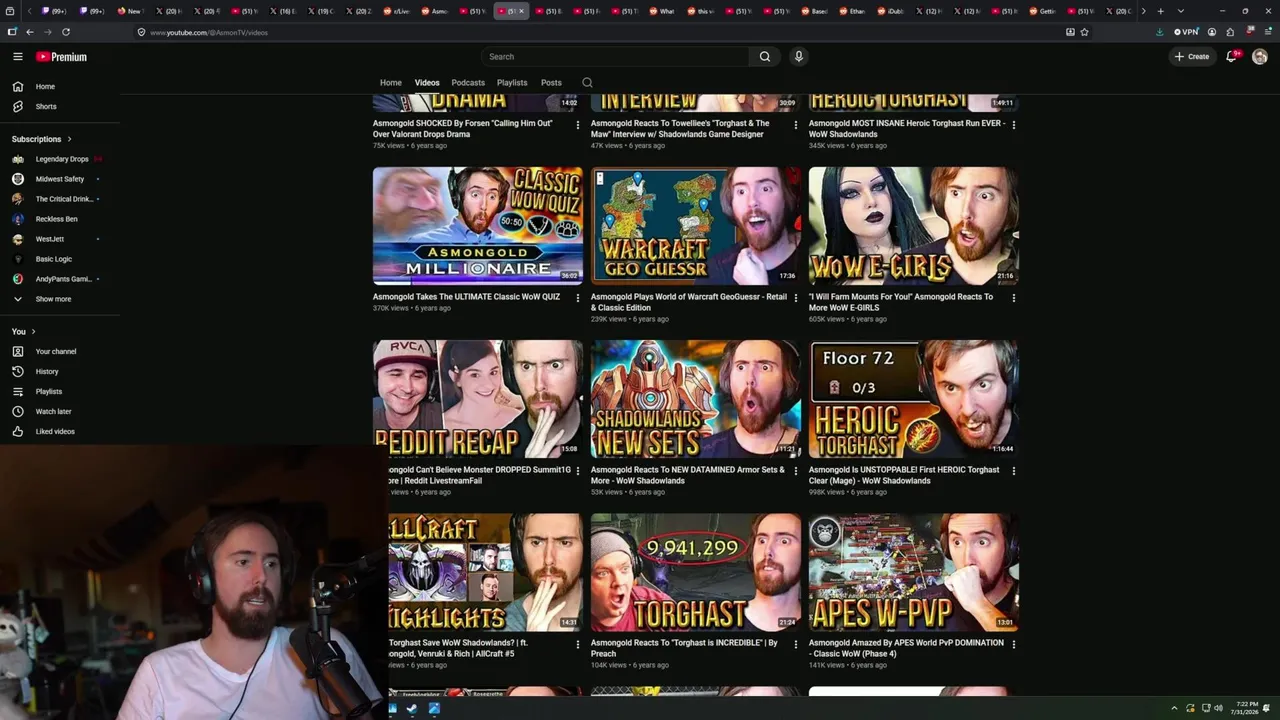Switch to the Podcasts tab
The image size is (1280, 720).
click(468, 83)
